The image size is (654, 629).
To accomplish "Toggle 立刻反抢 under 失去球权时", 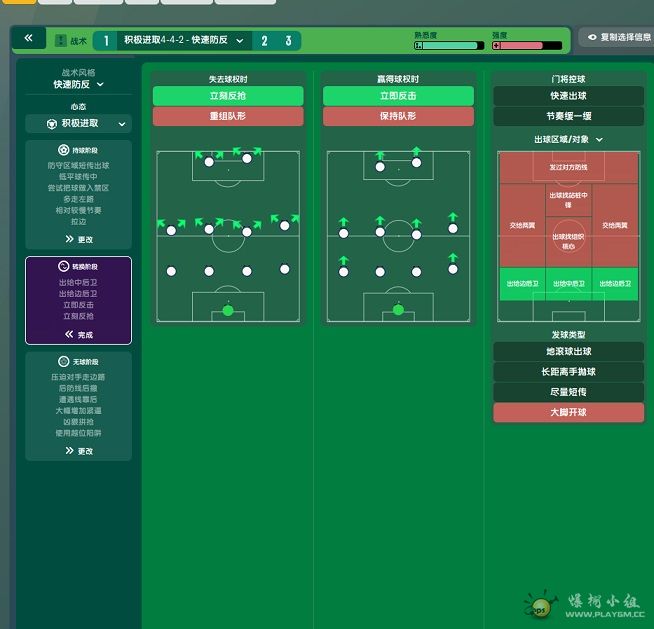I will [x=228, y=96].
